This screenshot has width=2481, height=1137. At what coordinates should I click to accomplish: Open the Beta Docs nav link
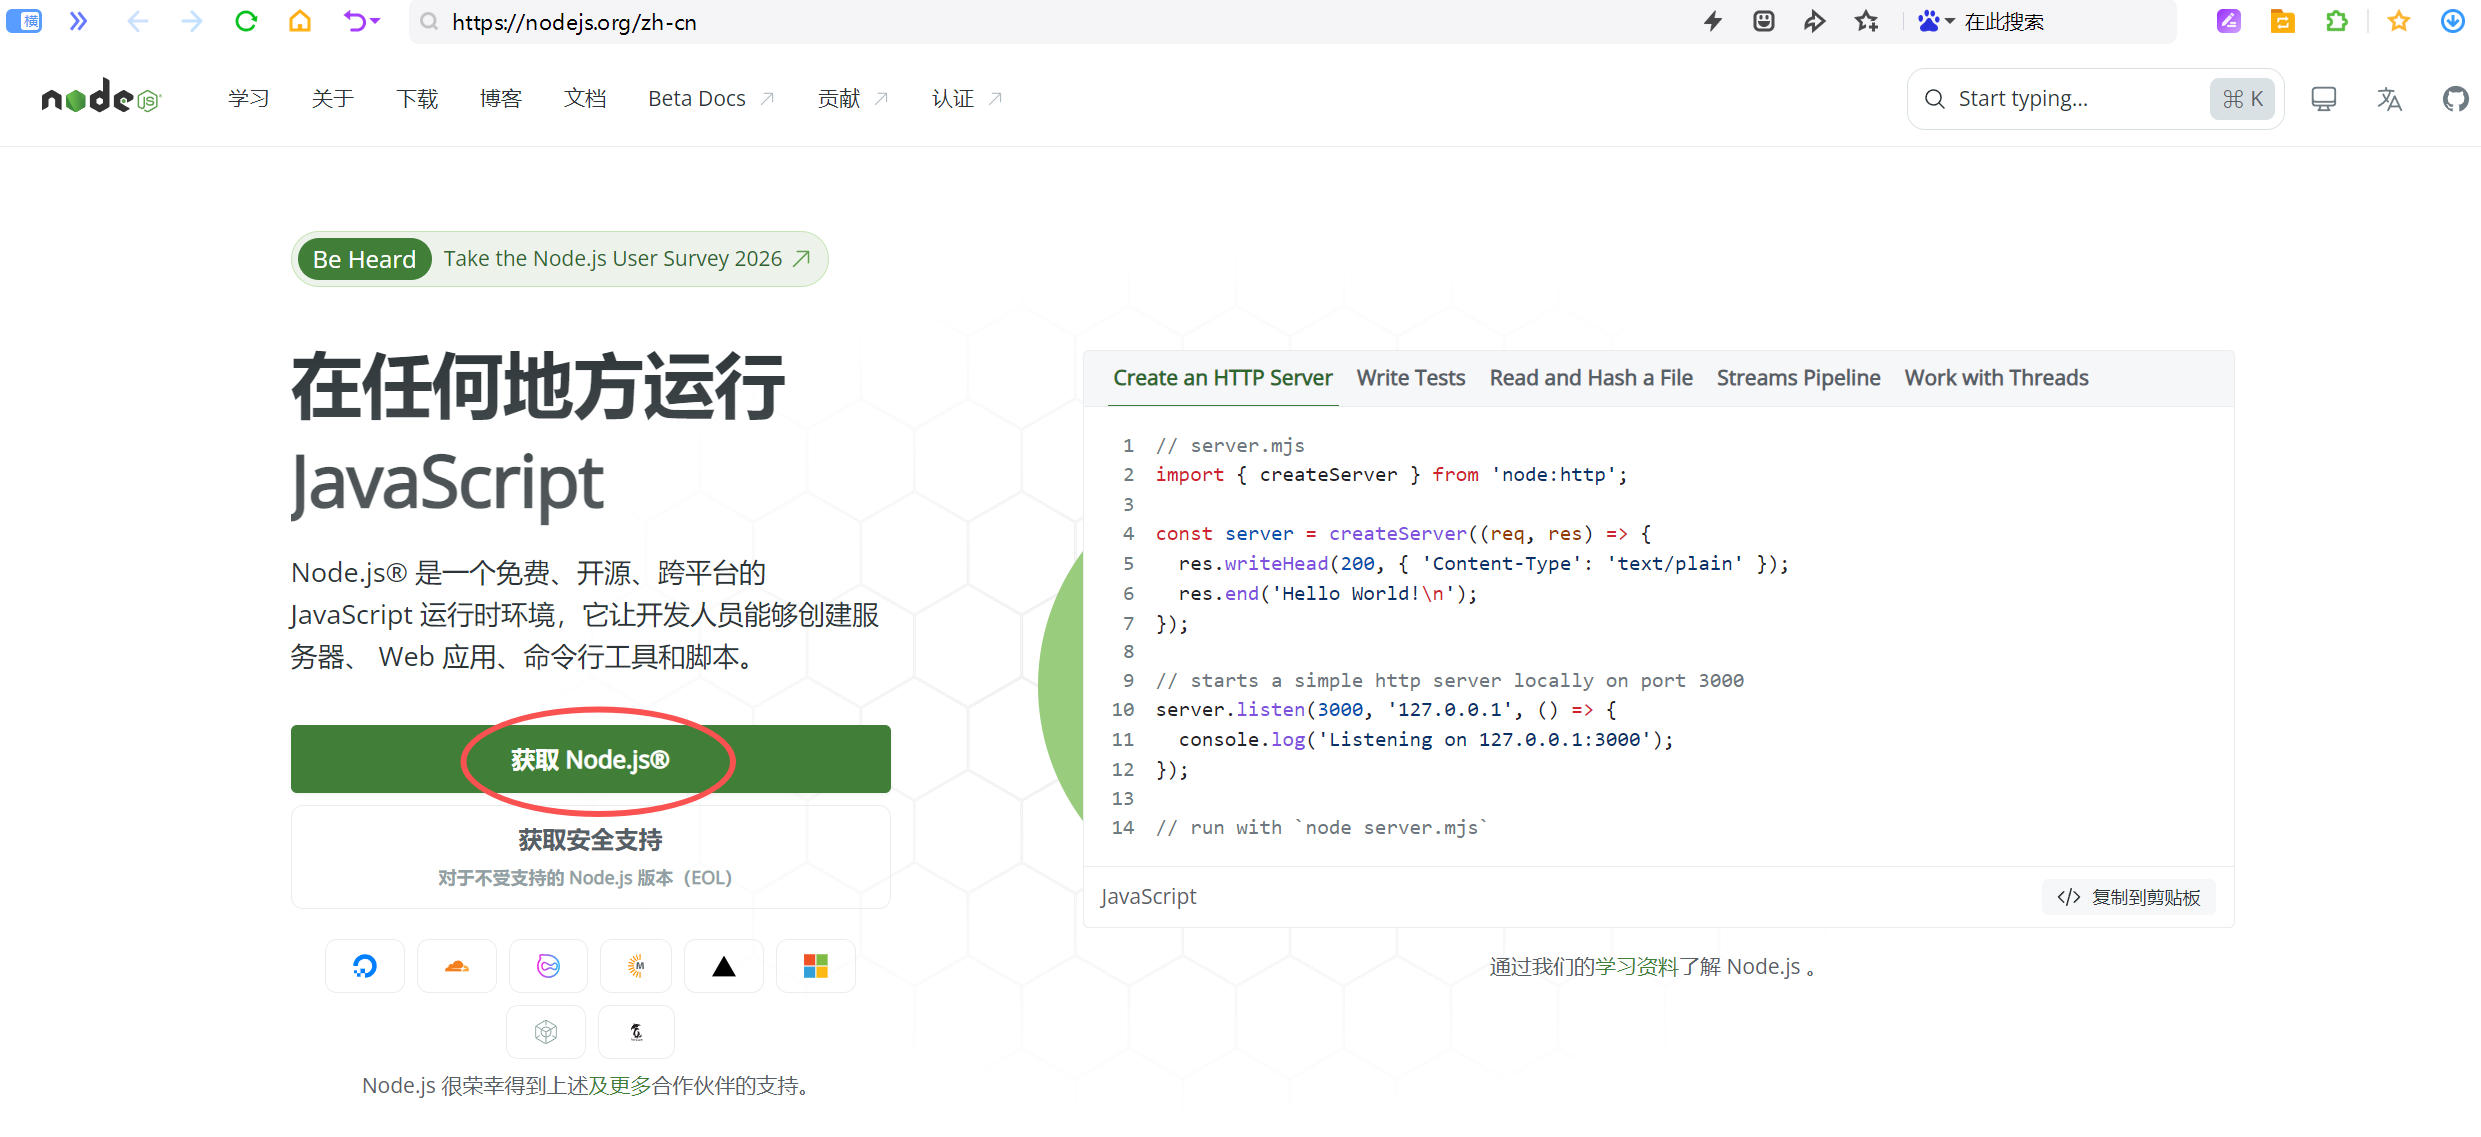pyautogui.click(x=711, y=98)
